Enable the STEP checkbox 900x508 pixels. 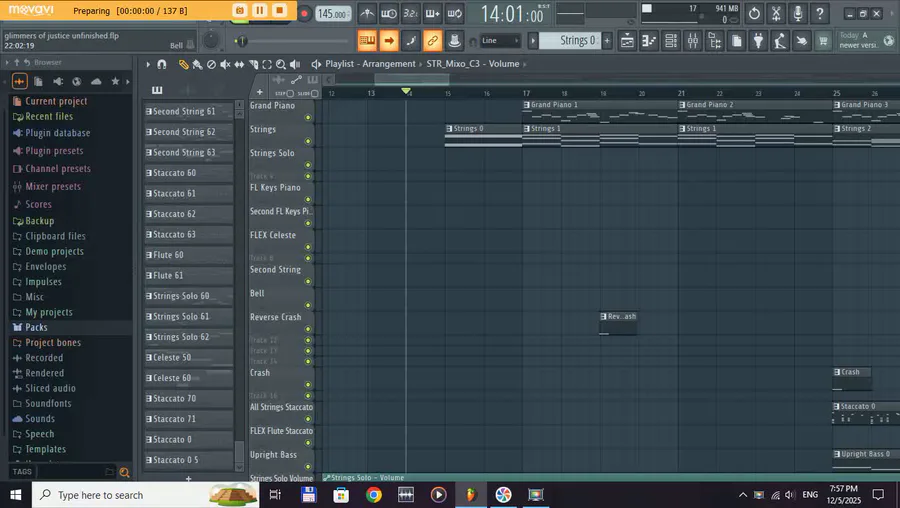click(x=290, y=94)
